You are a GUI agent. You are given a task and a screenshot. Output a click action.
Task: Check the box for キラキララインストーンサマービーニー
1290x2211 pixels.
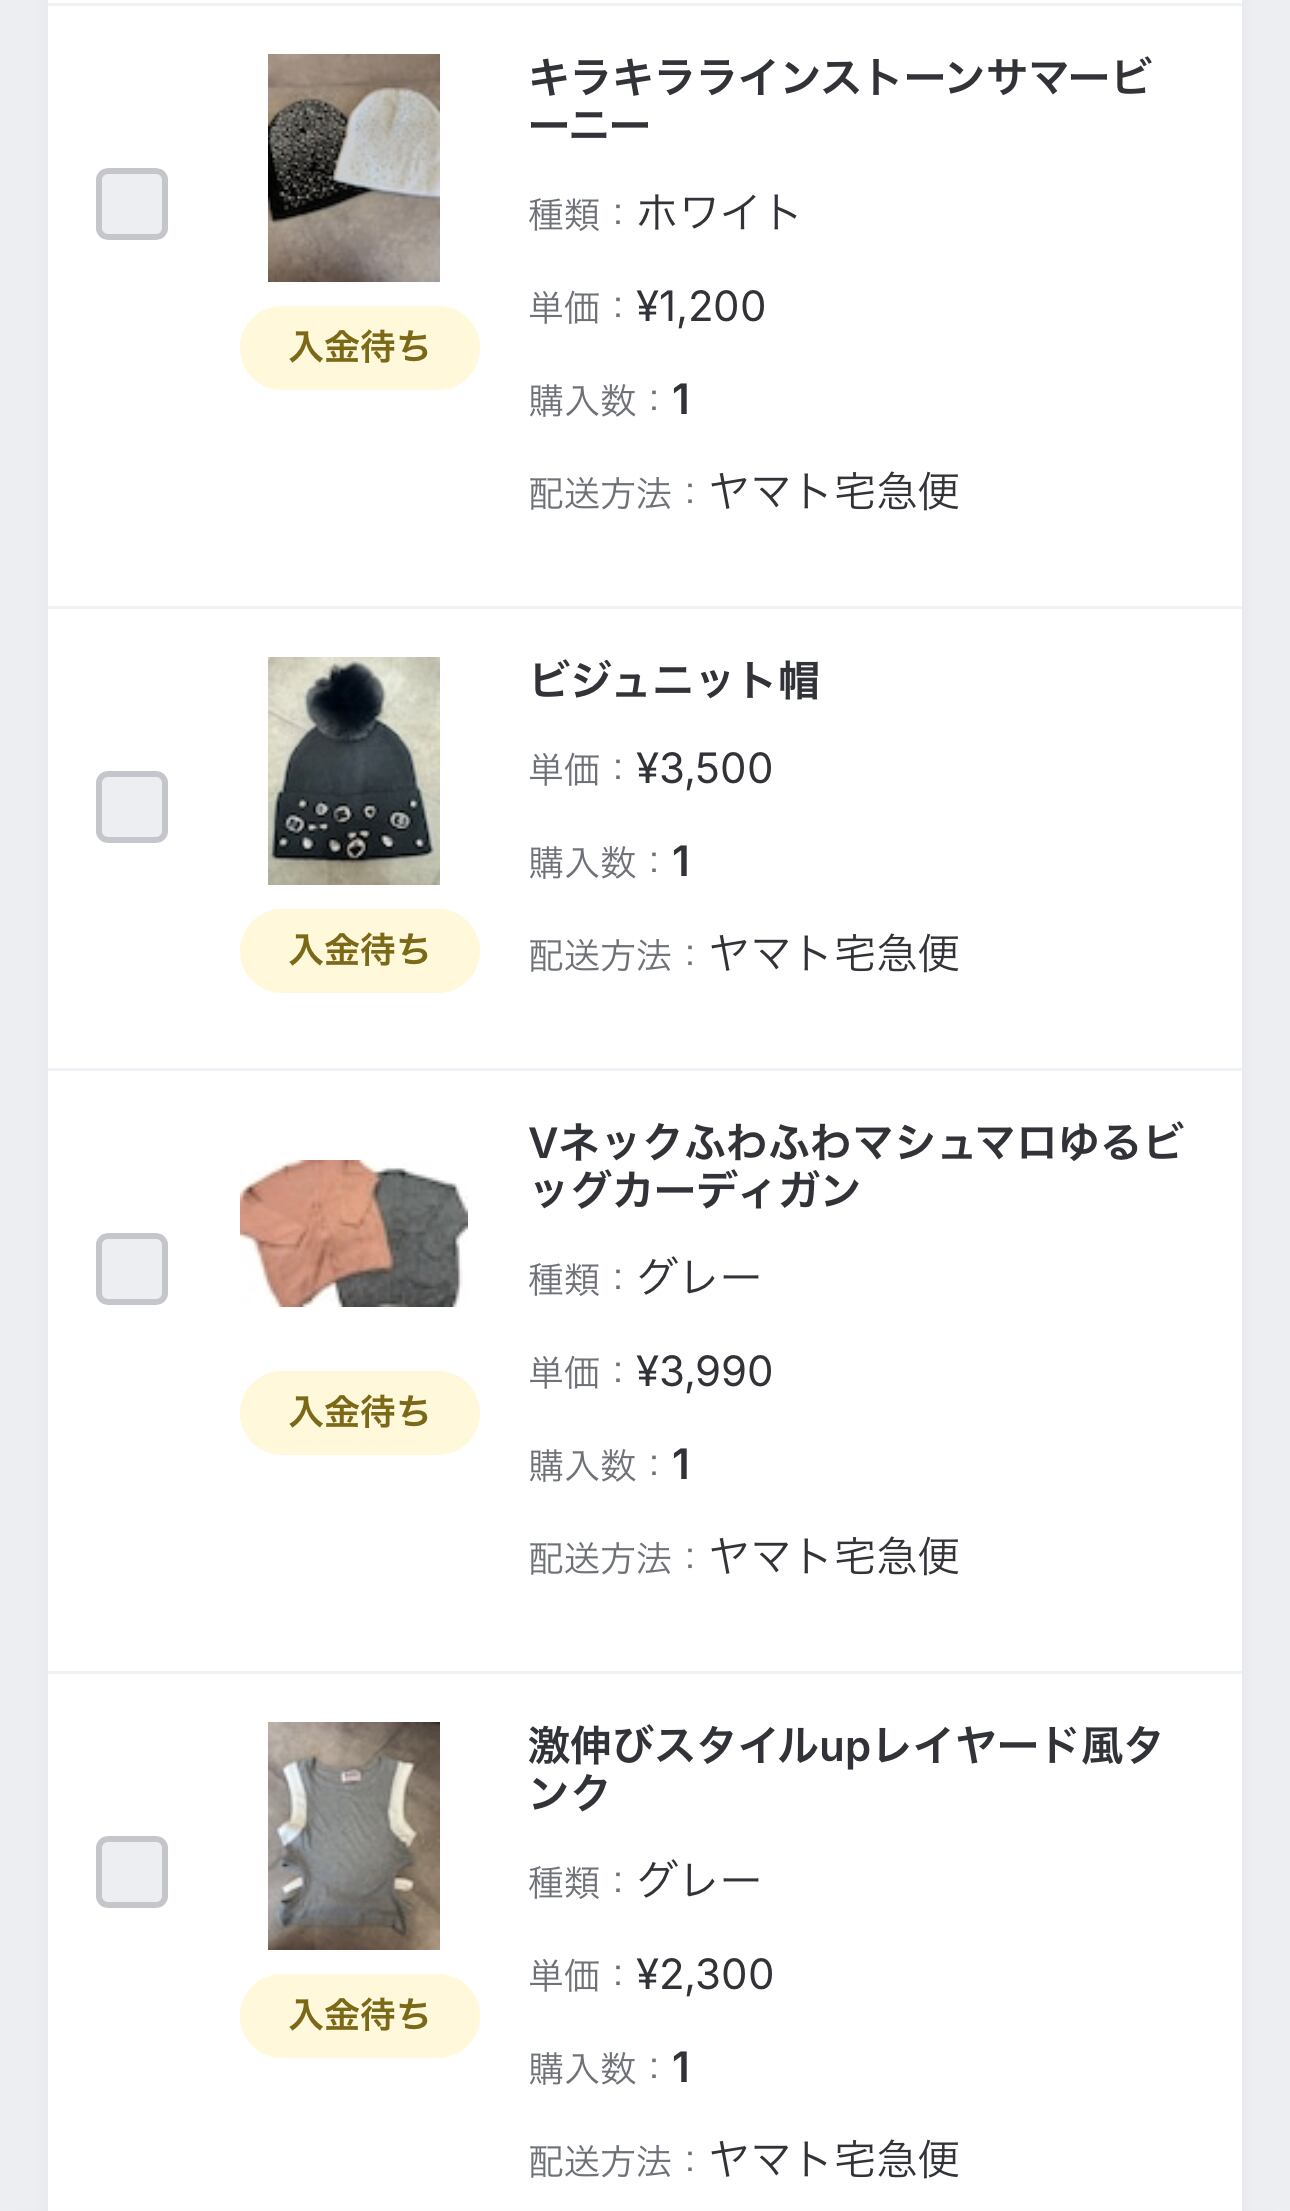(131, 204)
